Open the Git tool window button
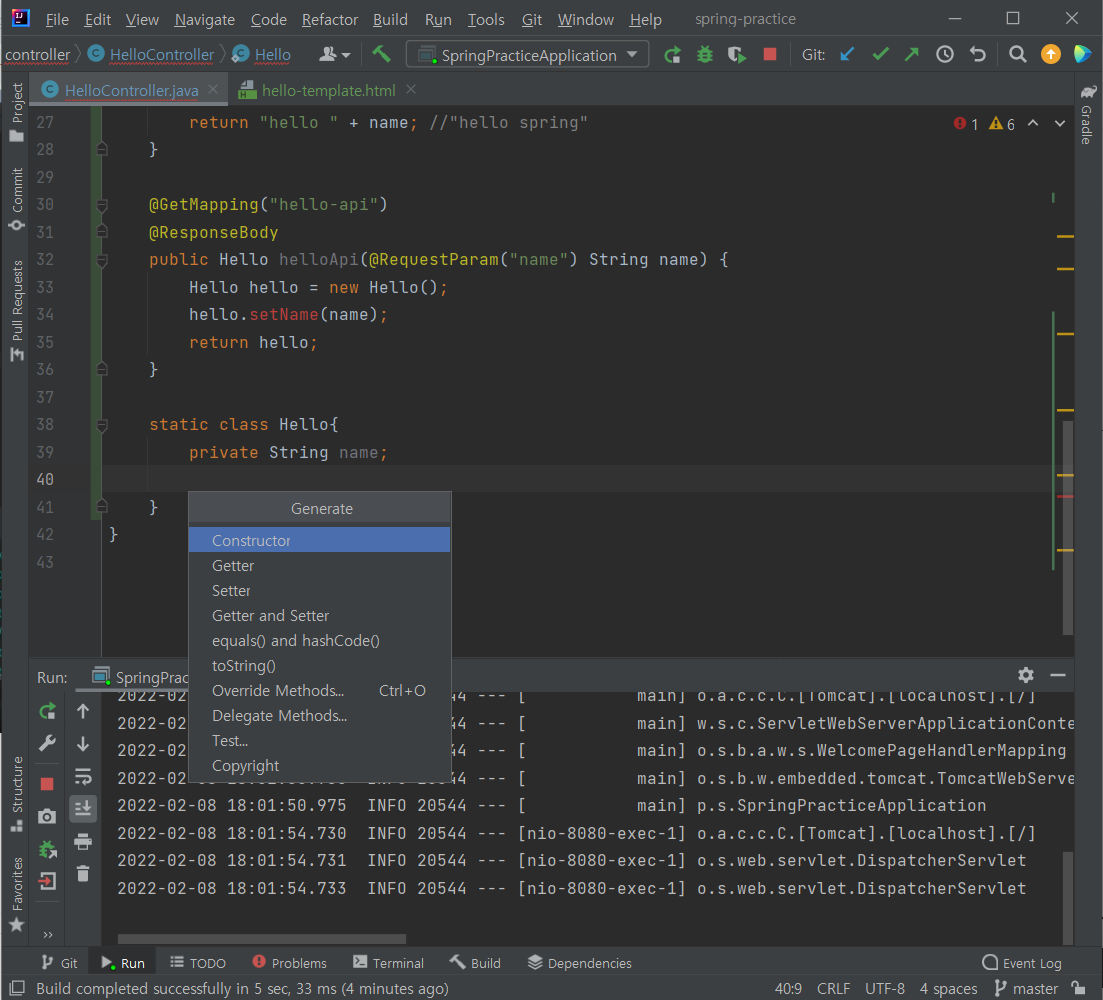Image resolution: width=1103 pixels, height=1000 pixels. (x=59, y=963)
